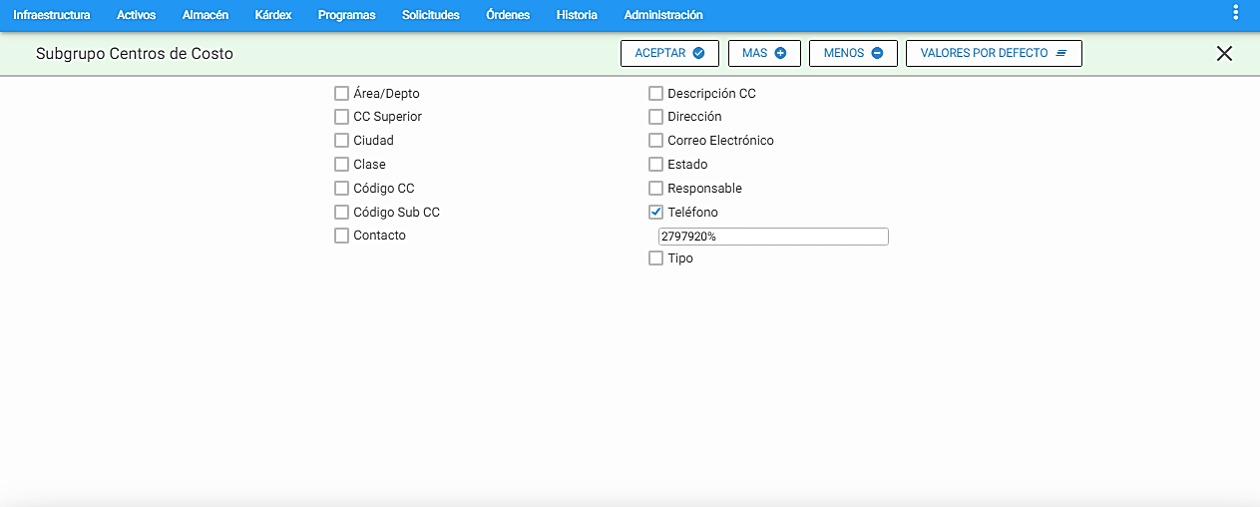Open the Almacén menu
The width and height of the screenshot is (1260, 507).
tap(205, 15)
